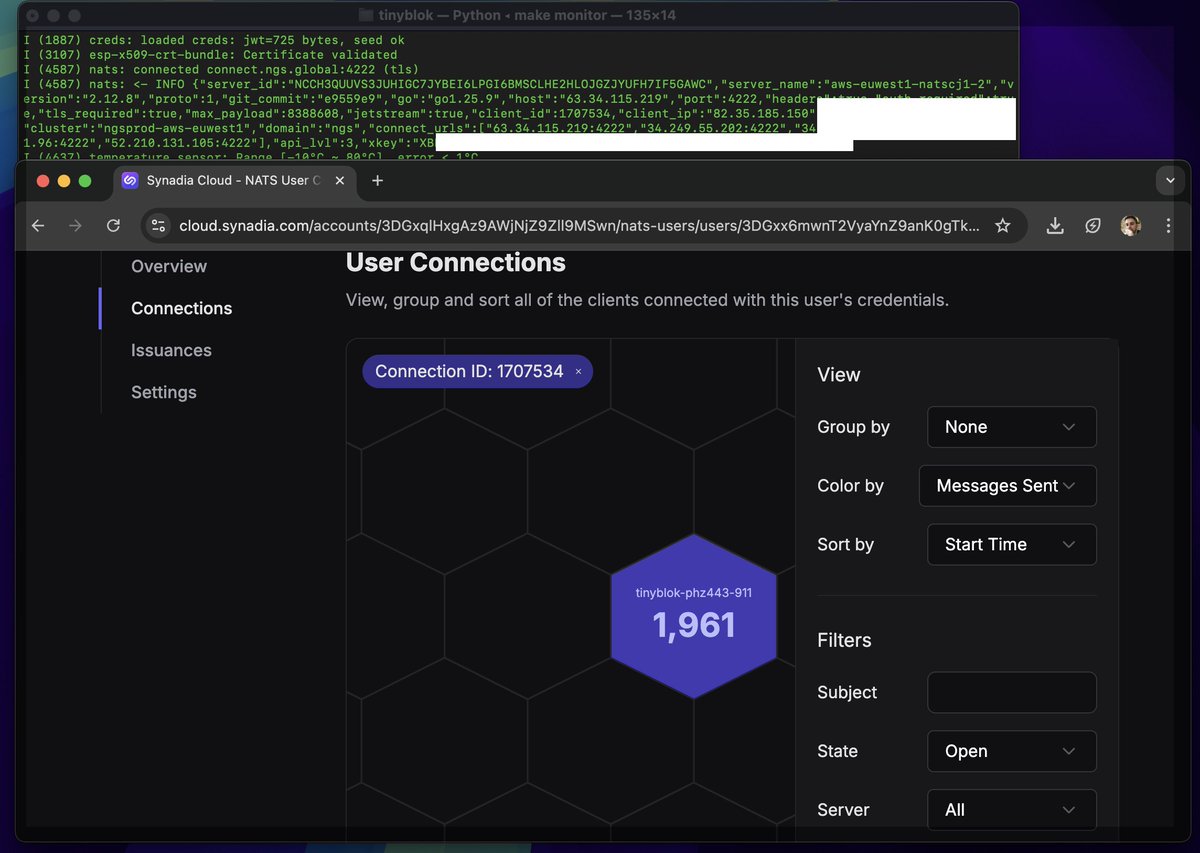Open site information icon in address bar

tap(158, 226)
